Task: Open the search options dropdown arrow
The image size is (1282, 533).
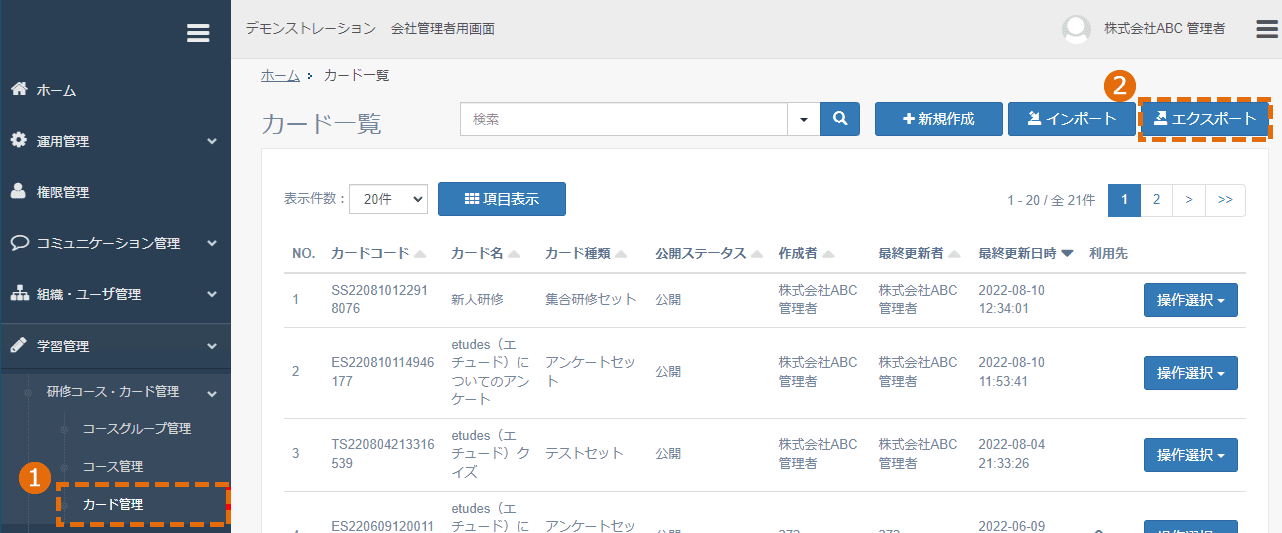Action: click(x=804, y=119)
